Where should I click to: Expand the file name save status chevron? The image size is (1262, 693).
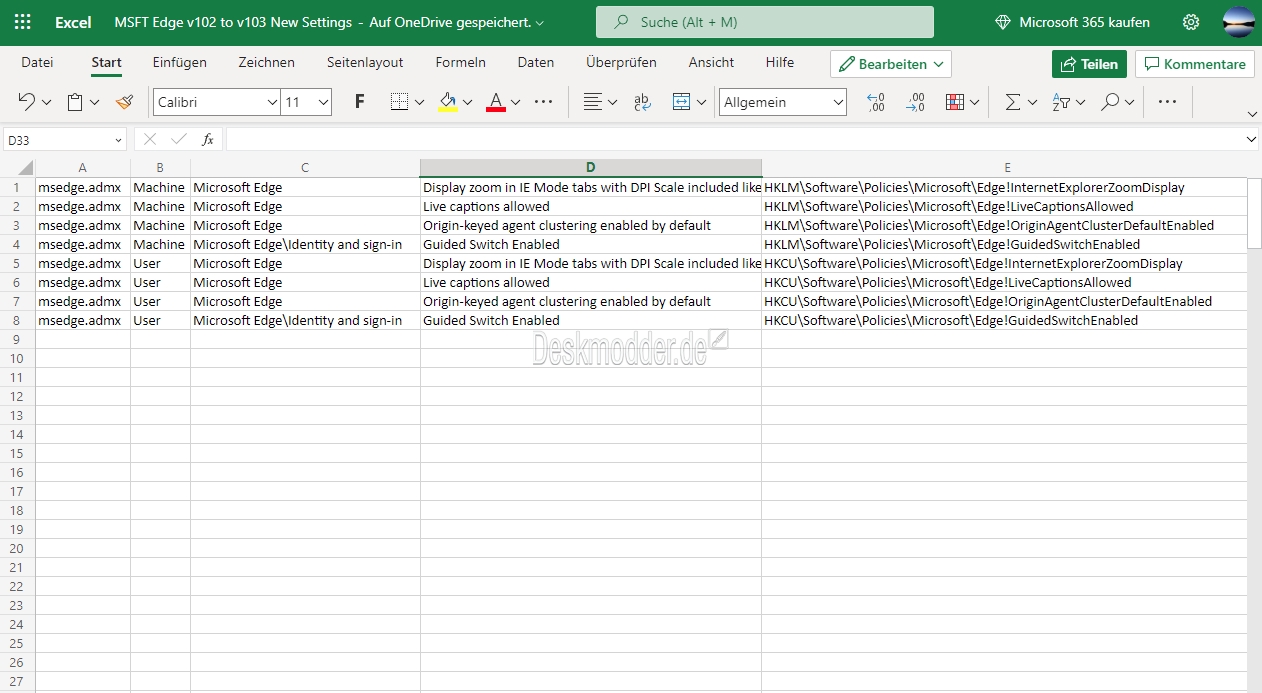(540, 22)
